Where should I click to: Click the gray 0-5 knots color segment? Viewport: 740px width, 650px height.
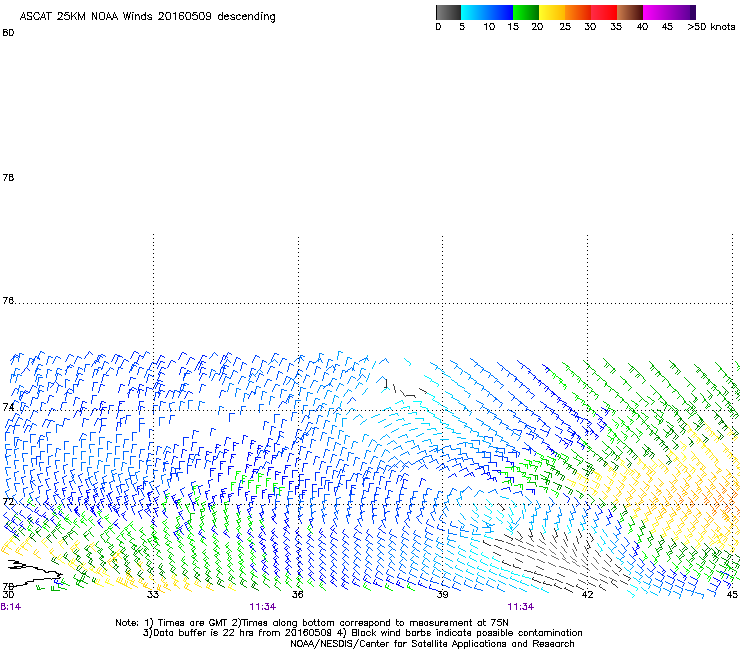coord(448,12)
